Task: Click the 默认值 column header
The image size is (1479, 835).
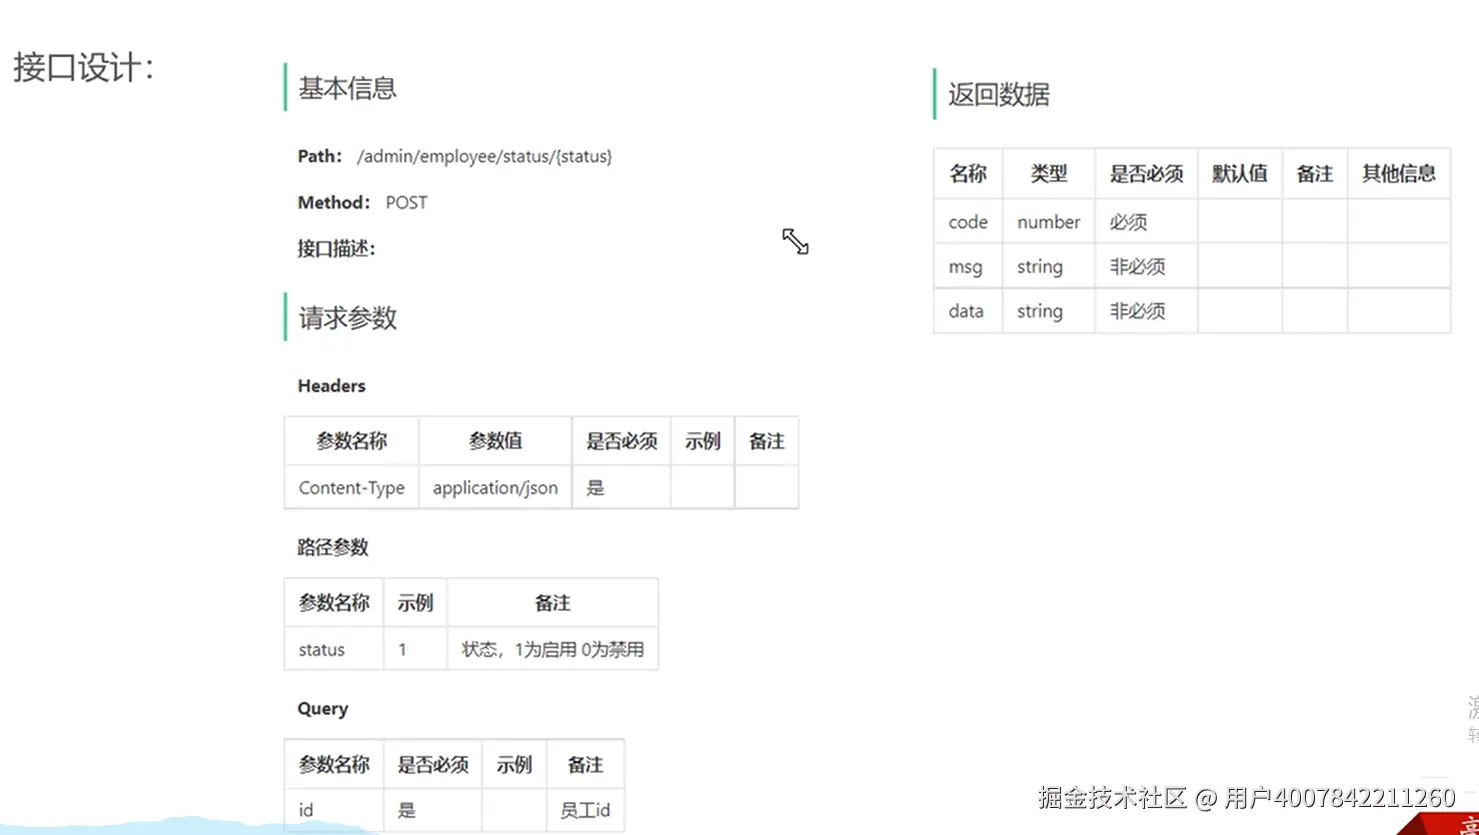Action: 1239,174
